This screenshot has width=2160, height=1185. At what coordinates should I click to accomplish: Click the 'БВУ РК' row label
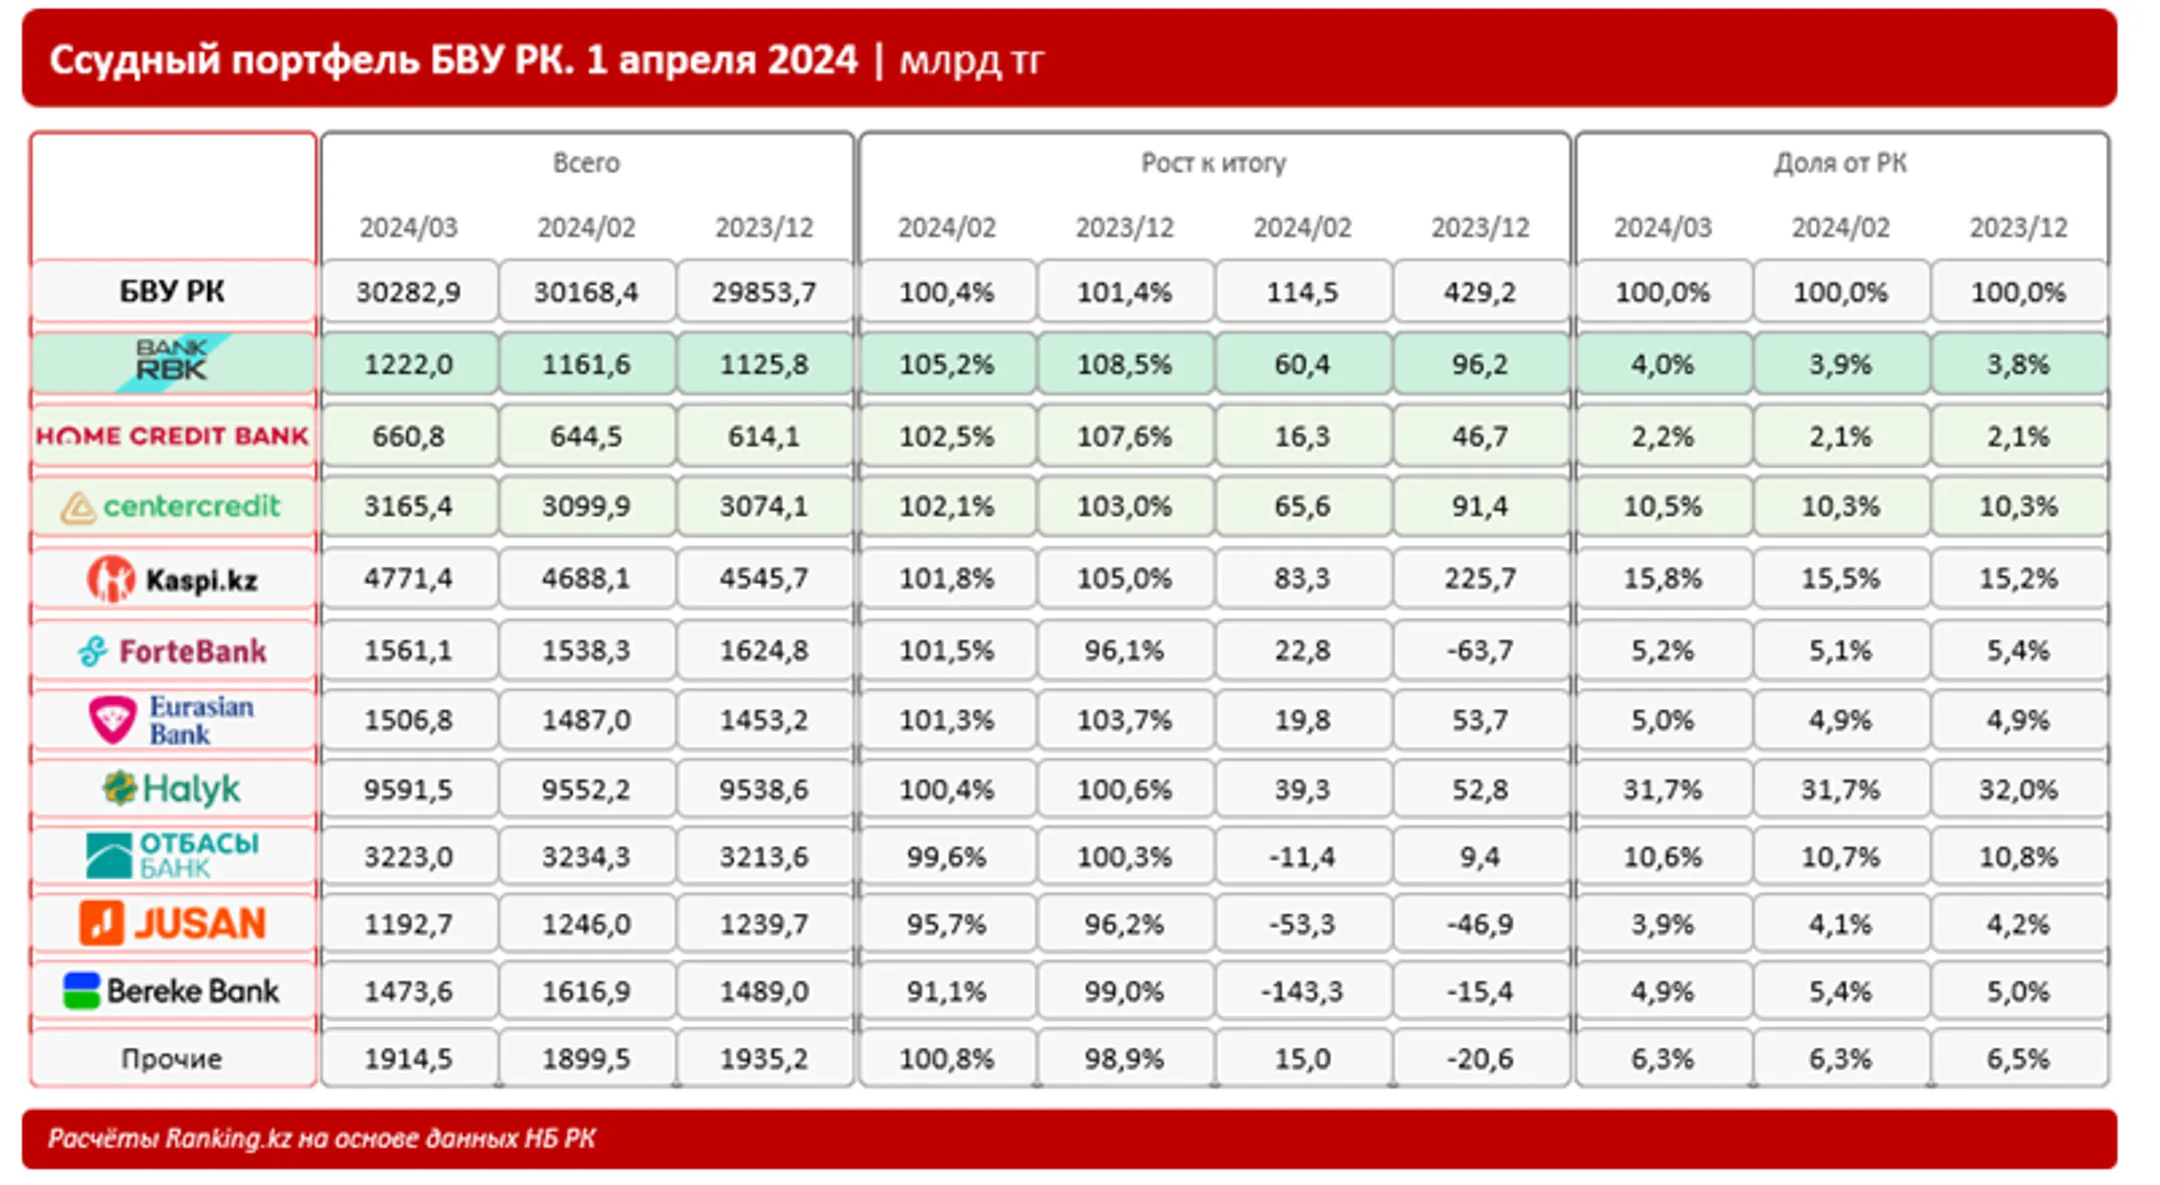tap(172, 292)
